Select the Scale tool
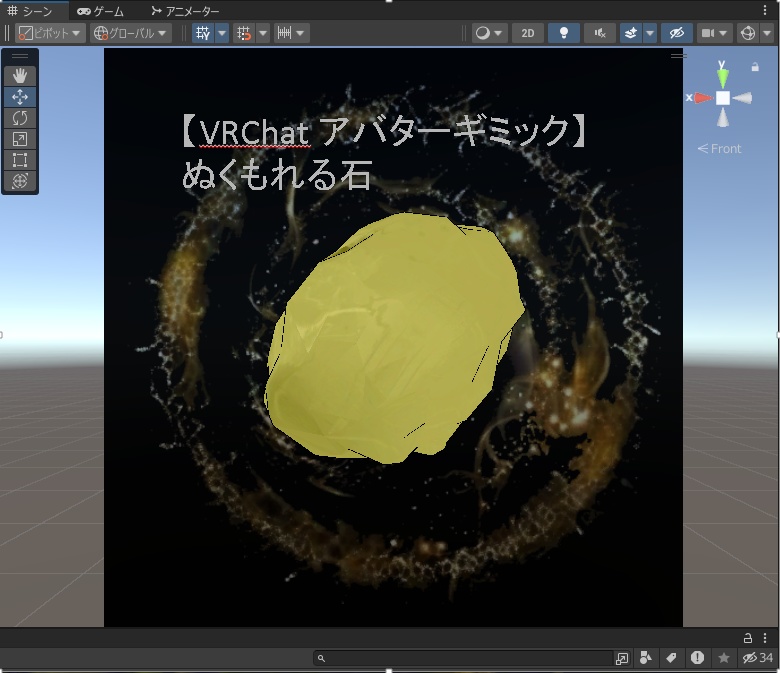 pos(20,139)
